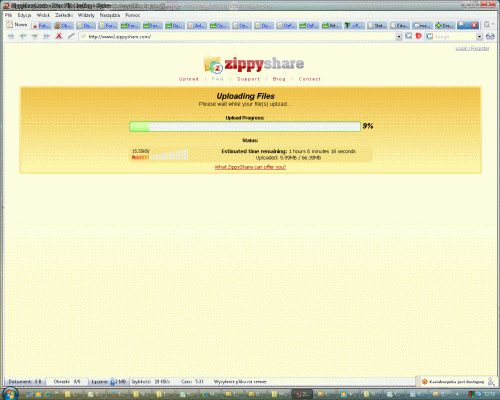Expand the address bar dropdown arrow
This screenshot has width=500, height=400.
coord(399,37)
